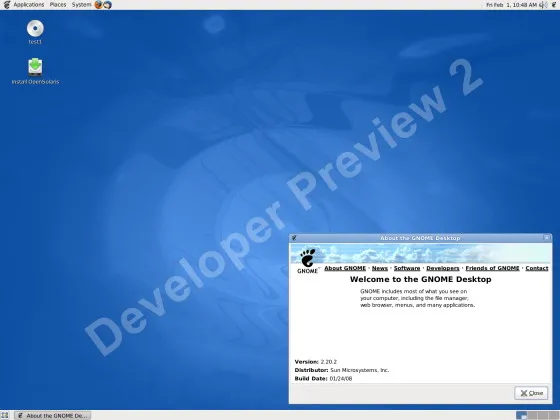Follow the Software link

(x=407, y=268)
